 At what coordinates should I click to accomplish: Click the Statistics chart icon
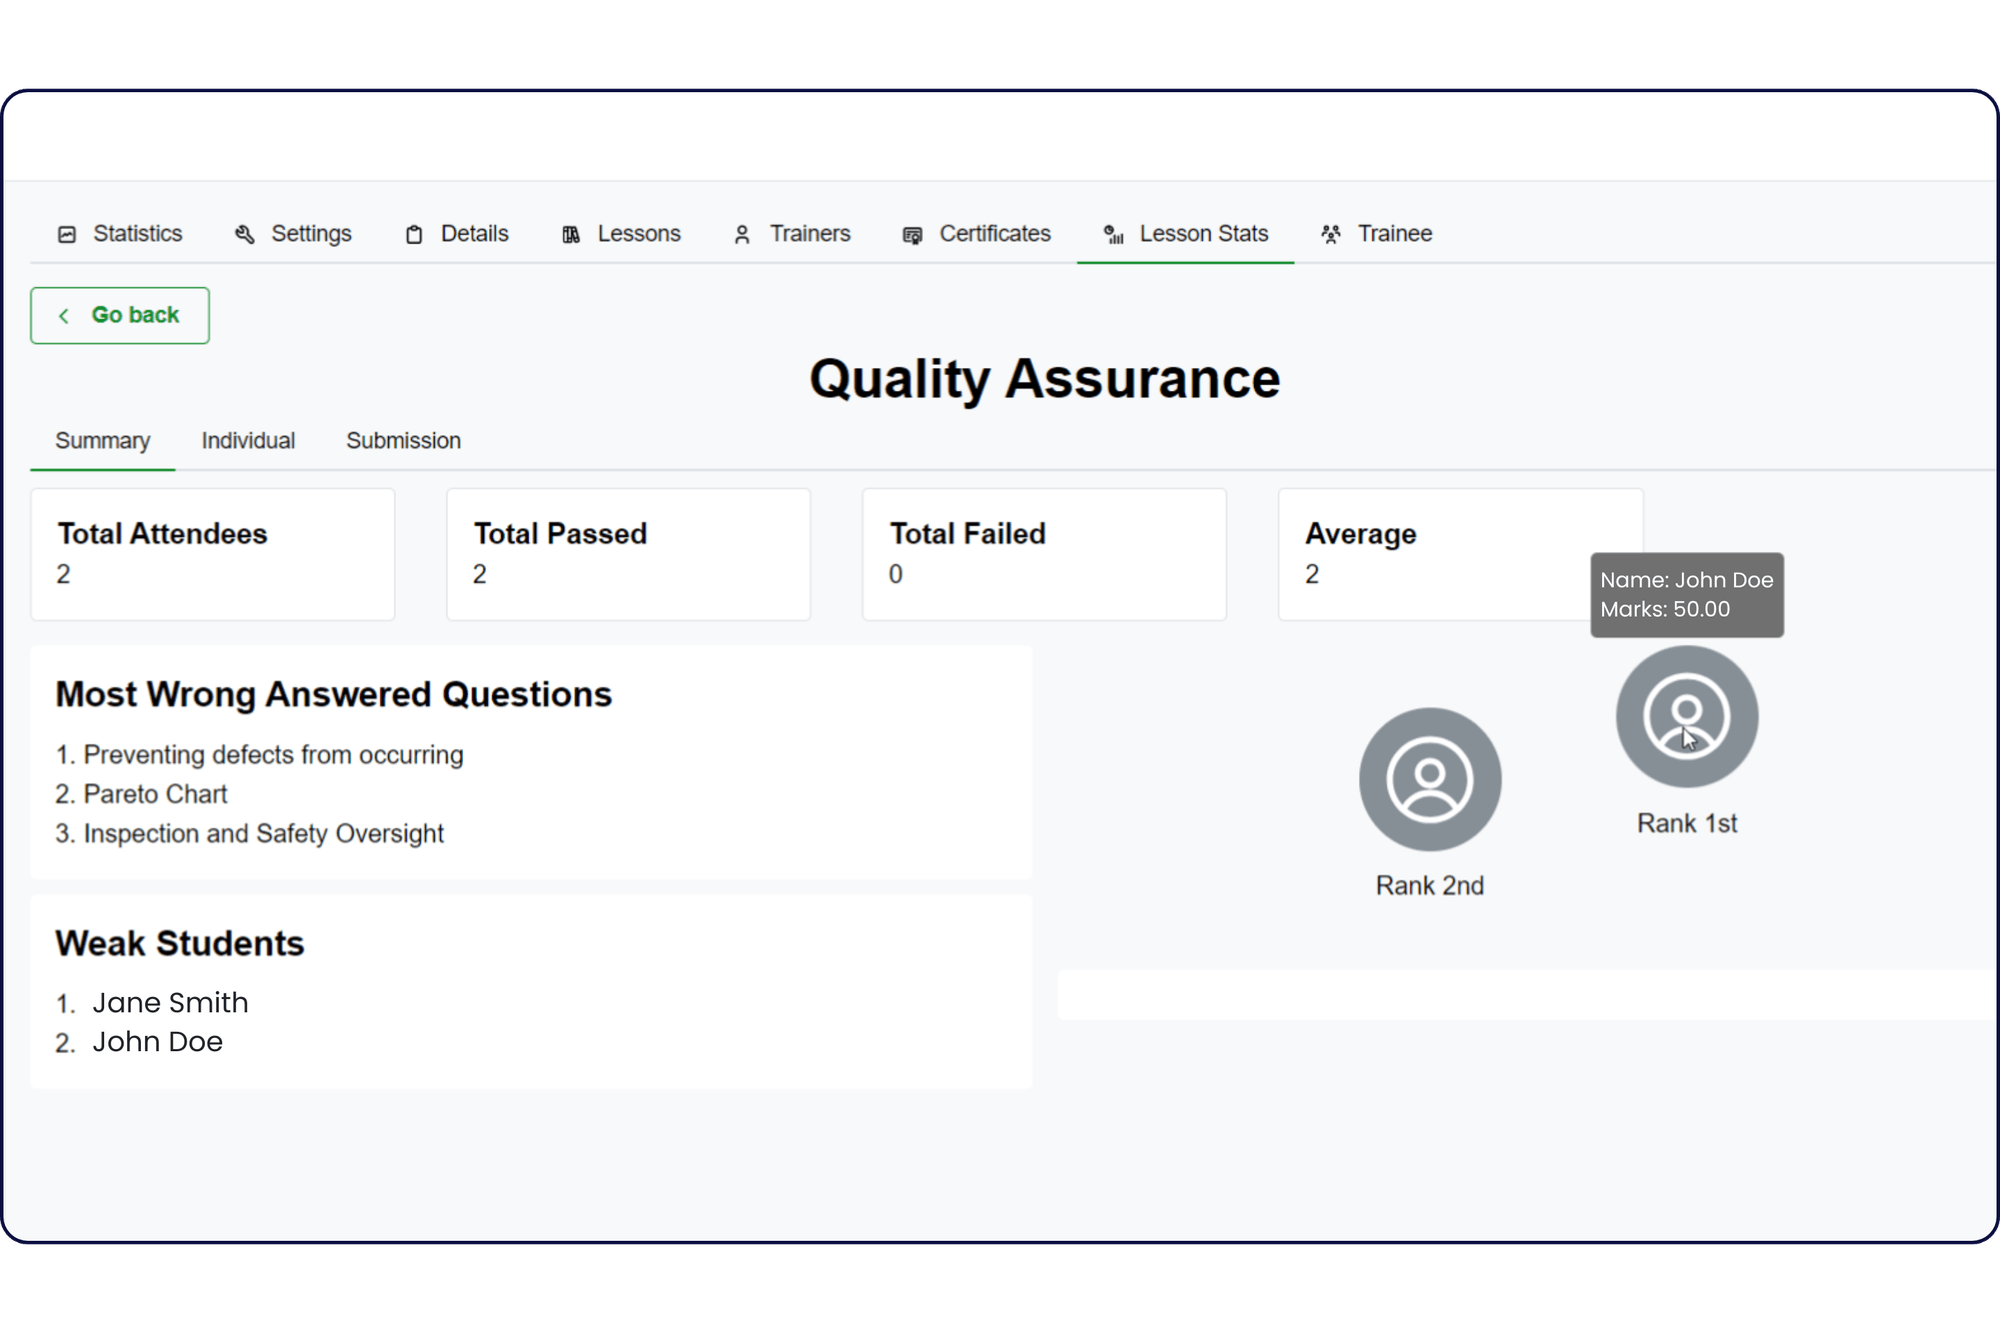pyautogui.click(x=67, y=235)
